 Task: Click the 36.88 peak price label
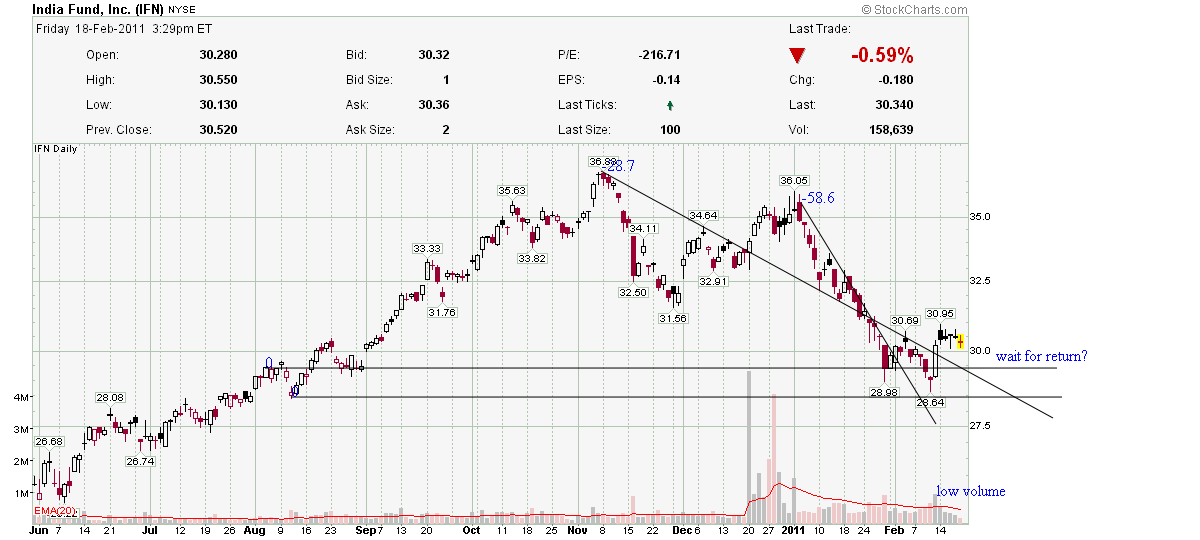pyautogui.click(x=601, y=161)
